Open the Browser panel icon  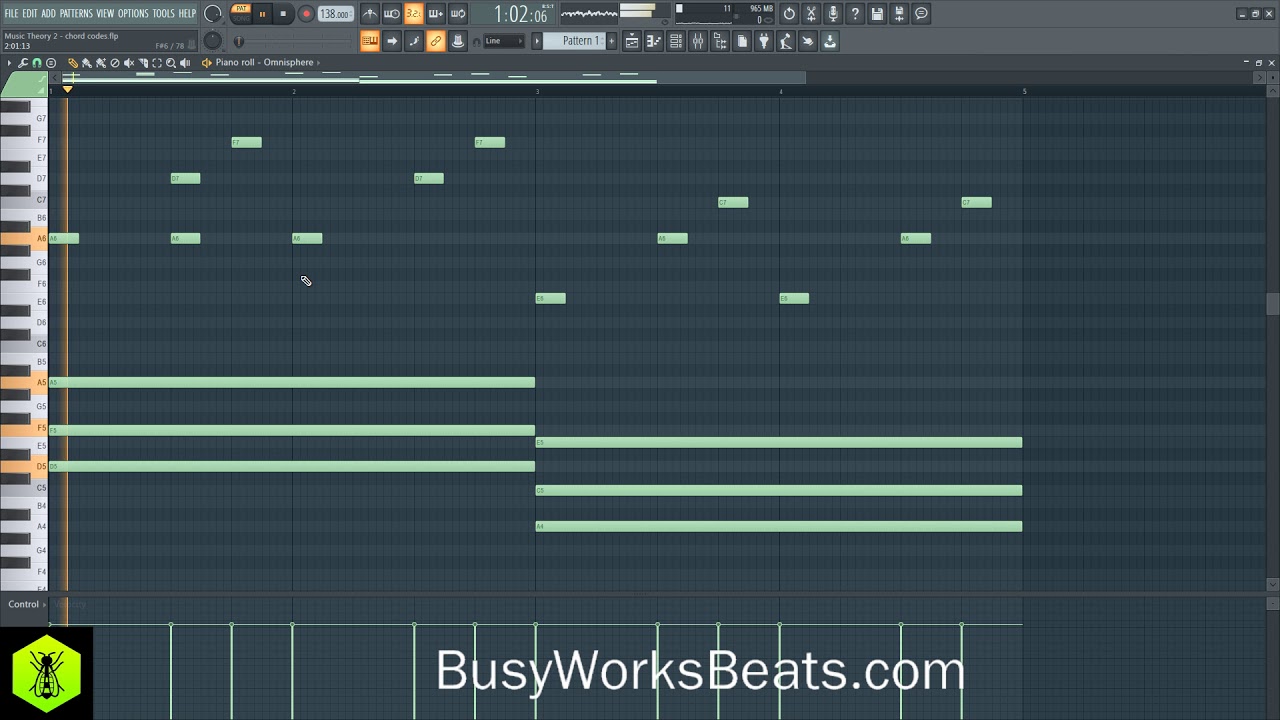tap(720, 41)
